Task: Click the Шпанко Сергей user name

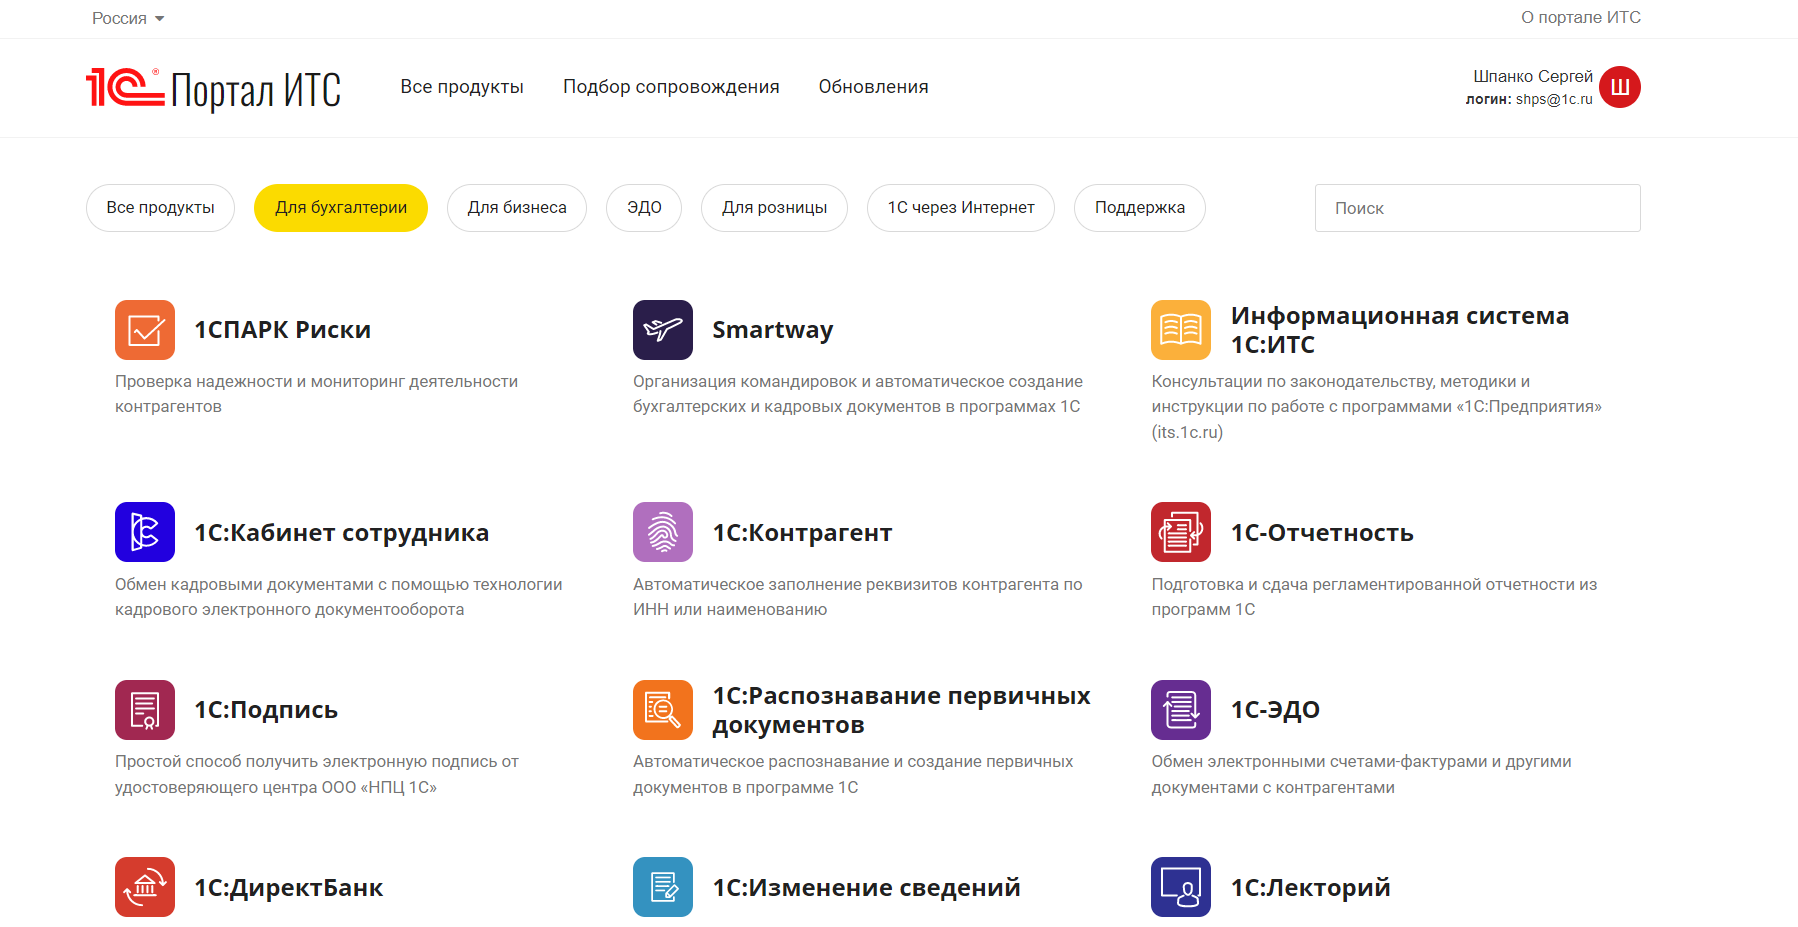Action: [1533, 77]
